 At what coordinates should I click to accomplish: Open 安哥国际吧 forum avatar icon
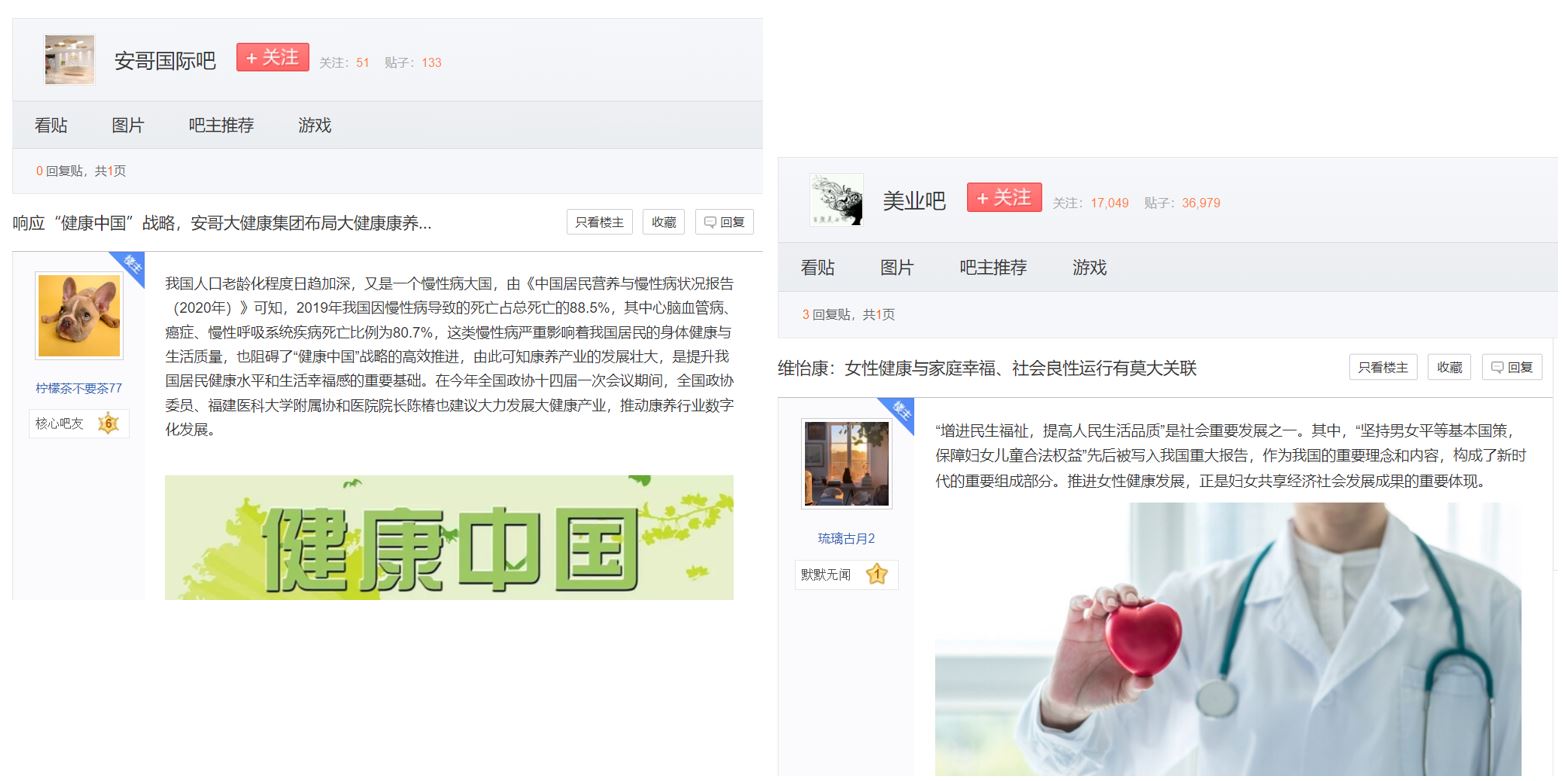coord(69,59)
